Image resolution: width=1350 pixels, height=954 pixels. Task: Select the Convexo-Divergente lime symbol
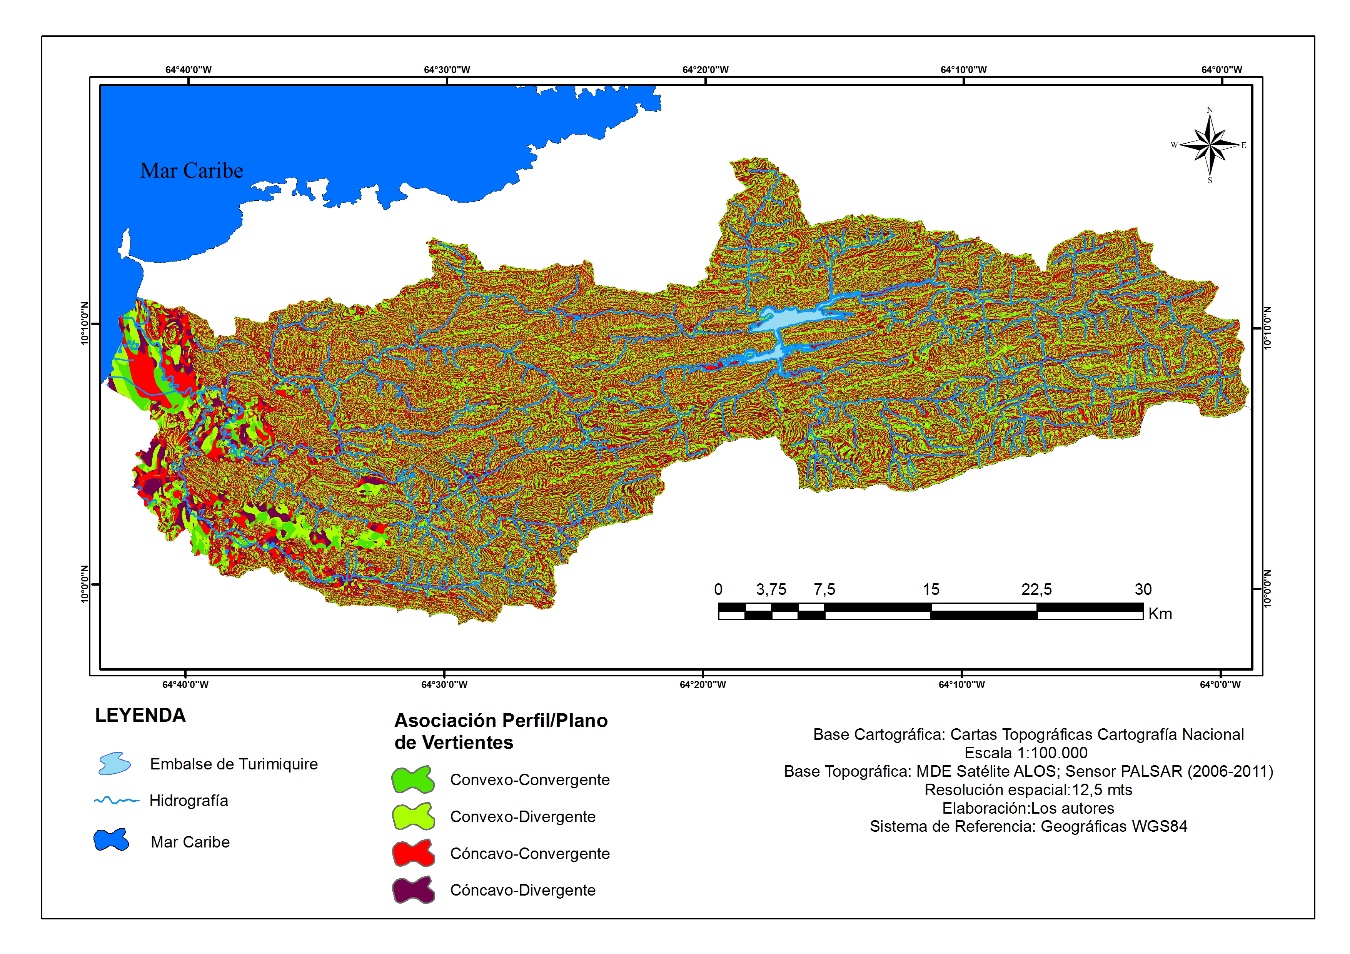click(412, 816)
